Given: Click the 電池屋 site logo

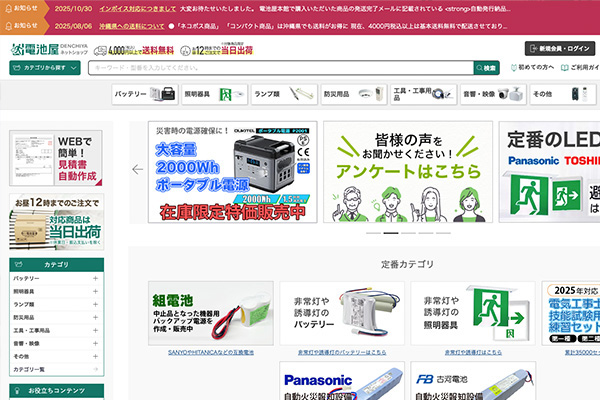Looking at the screenshot, I should click(47, 48).
